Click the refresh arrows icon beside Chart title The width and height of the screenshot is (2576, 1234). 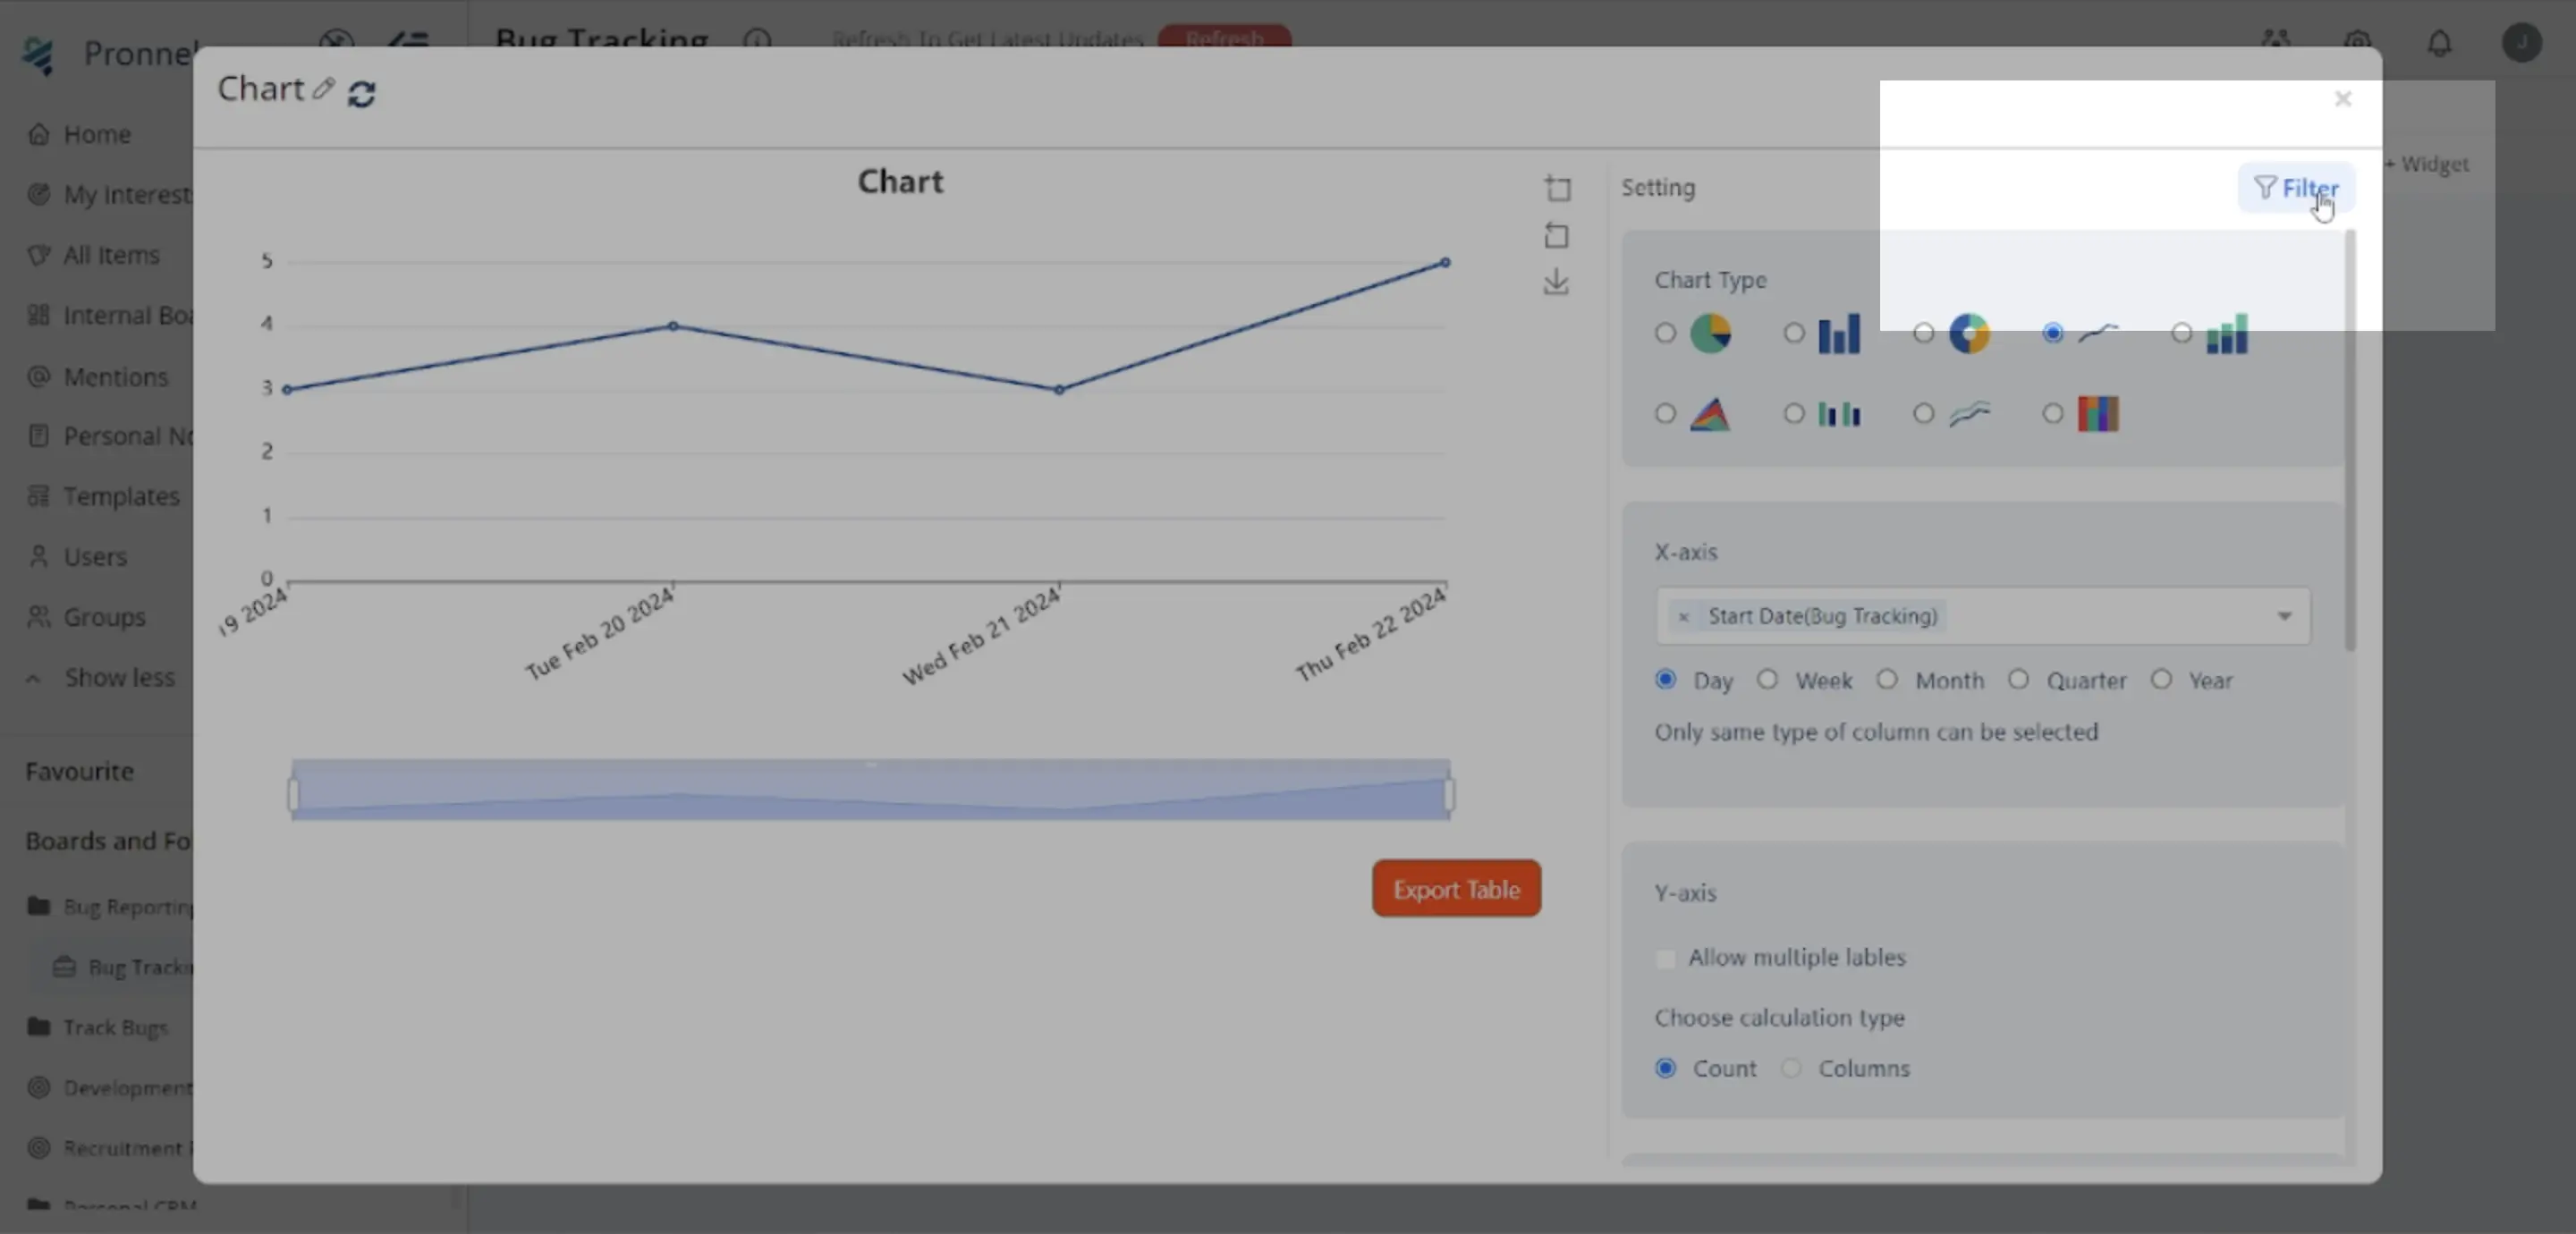[x=361, y=94]
